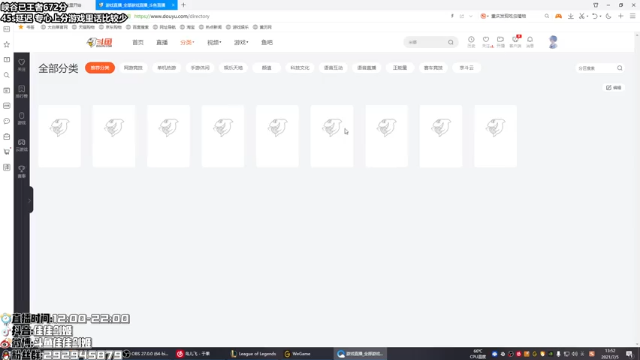Click the 开播 start streaming icon

pos(500,40)
